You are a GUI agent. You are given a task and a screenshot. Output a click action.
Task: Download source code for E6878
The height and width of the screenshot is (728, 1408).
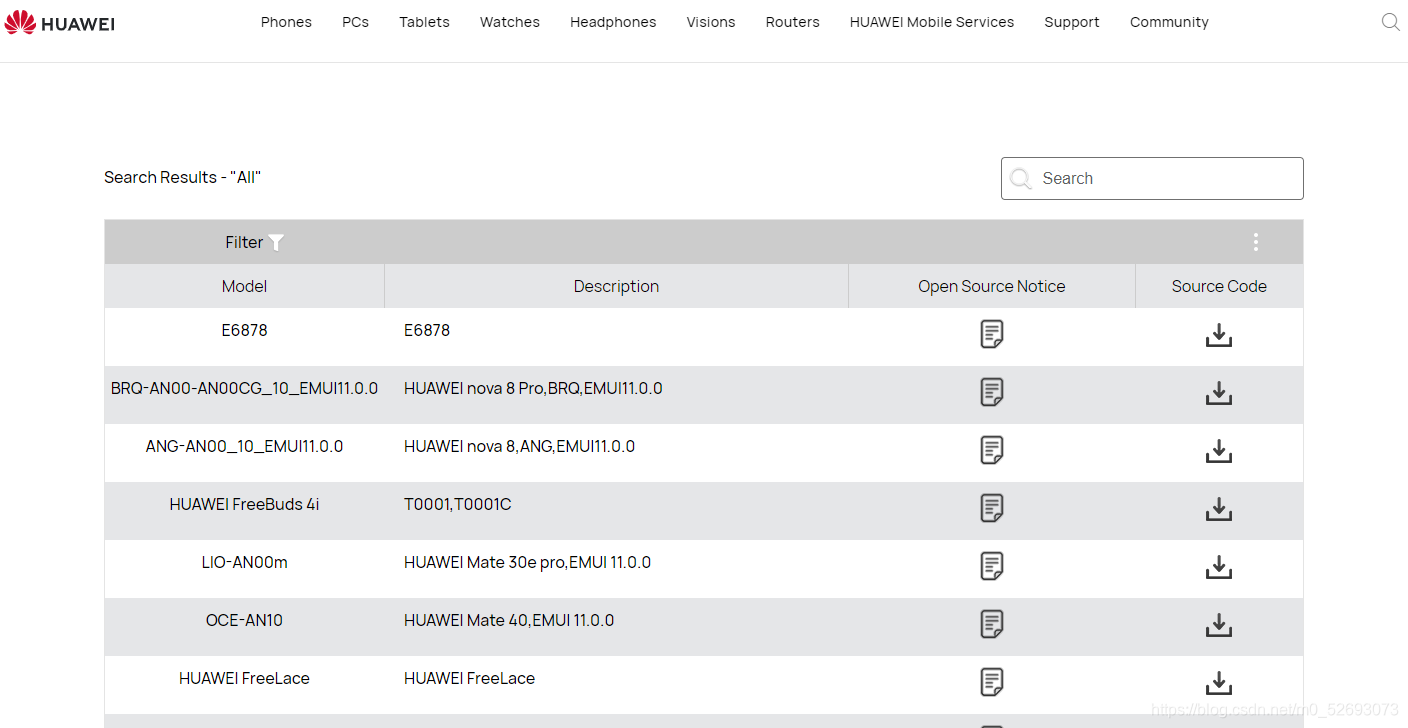point(1218,335)
